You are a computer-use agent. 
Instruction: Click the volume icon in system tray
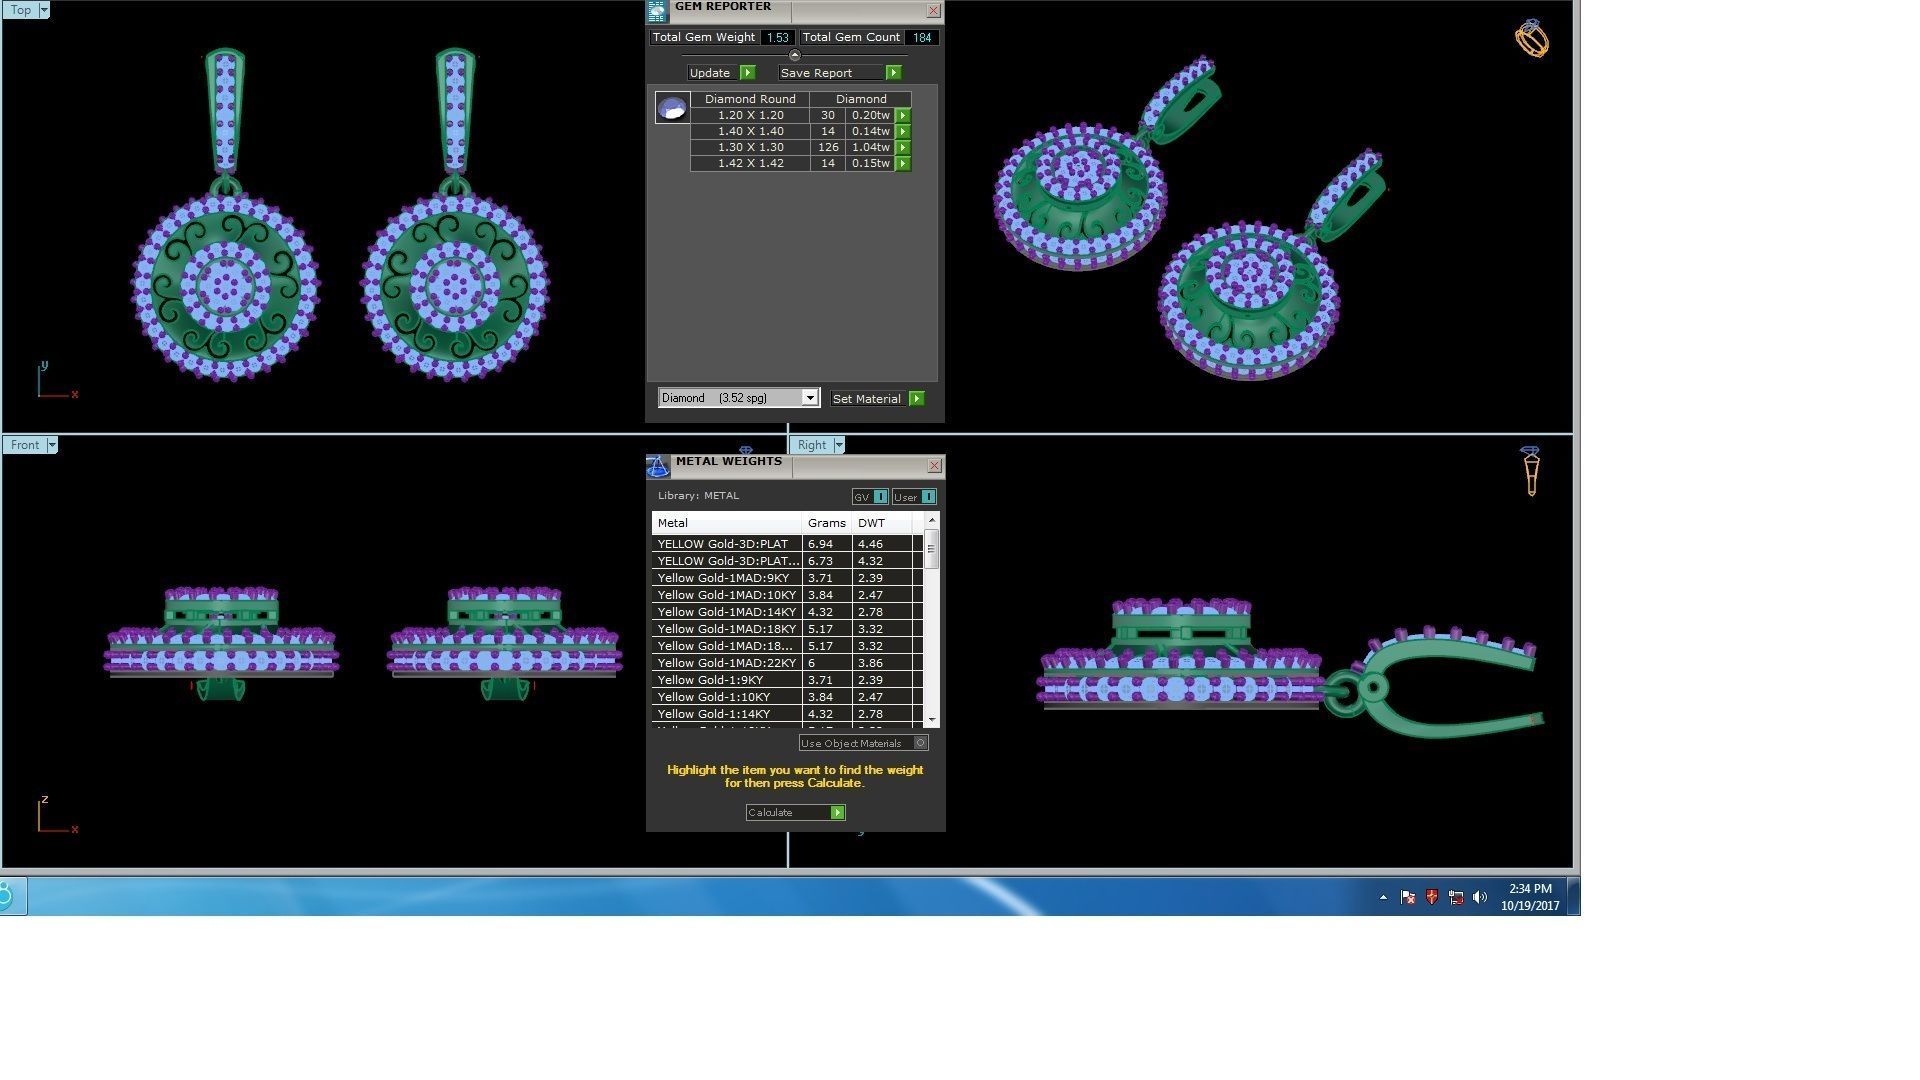pos(1480,898)
